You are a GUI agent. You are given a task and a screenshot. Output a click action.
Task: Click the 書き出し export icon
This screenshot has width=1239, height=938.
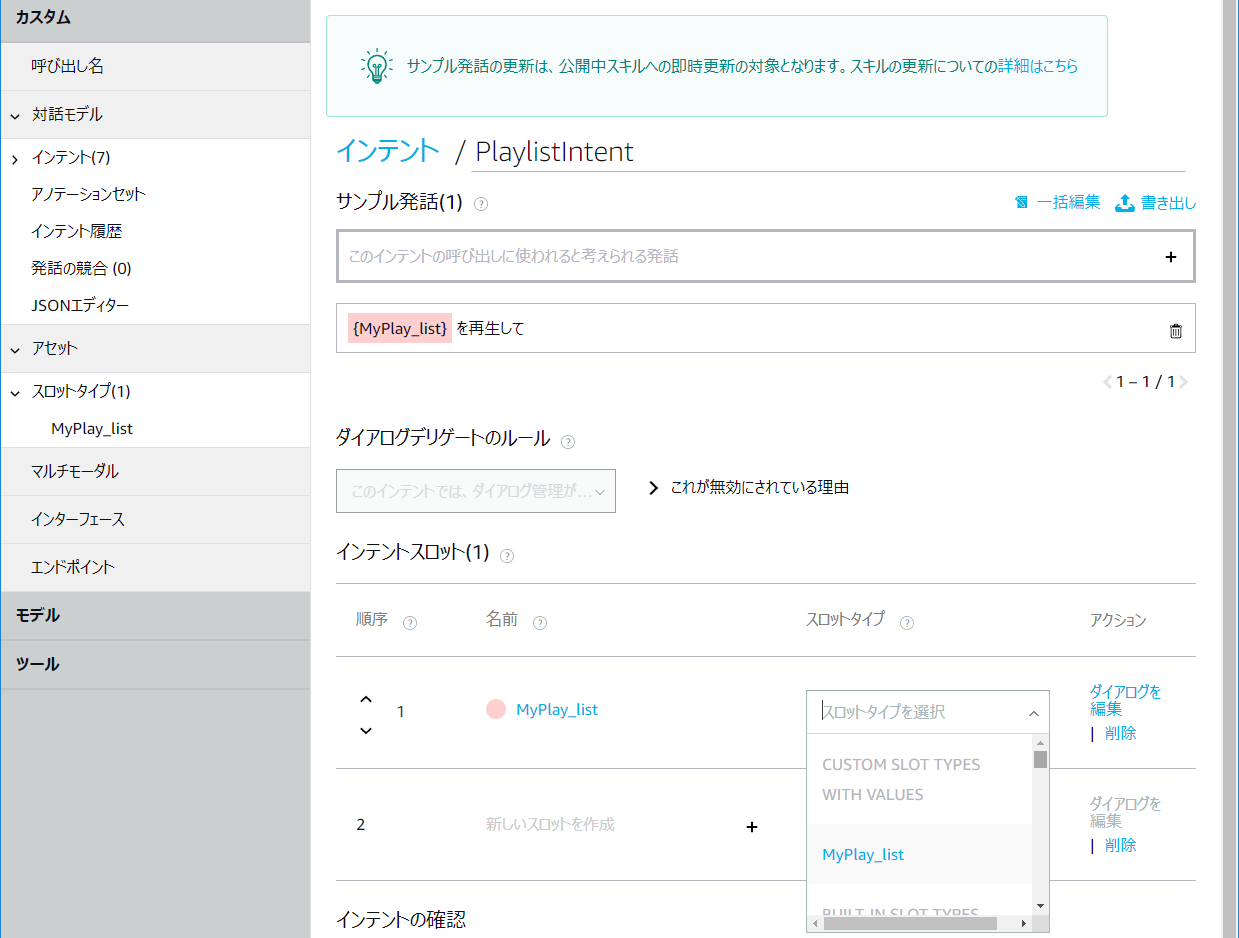coord(1124,203)
